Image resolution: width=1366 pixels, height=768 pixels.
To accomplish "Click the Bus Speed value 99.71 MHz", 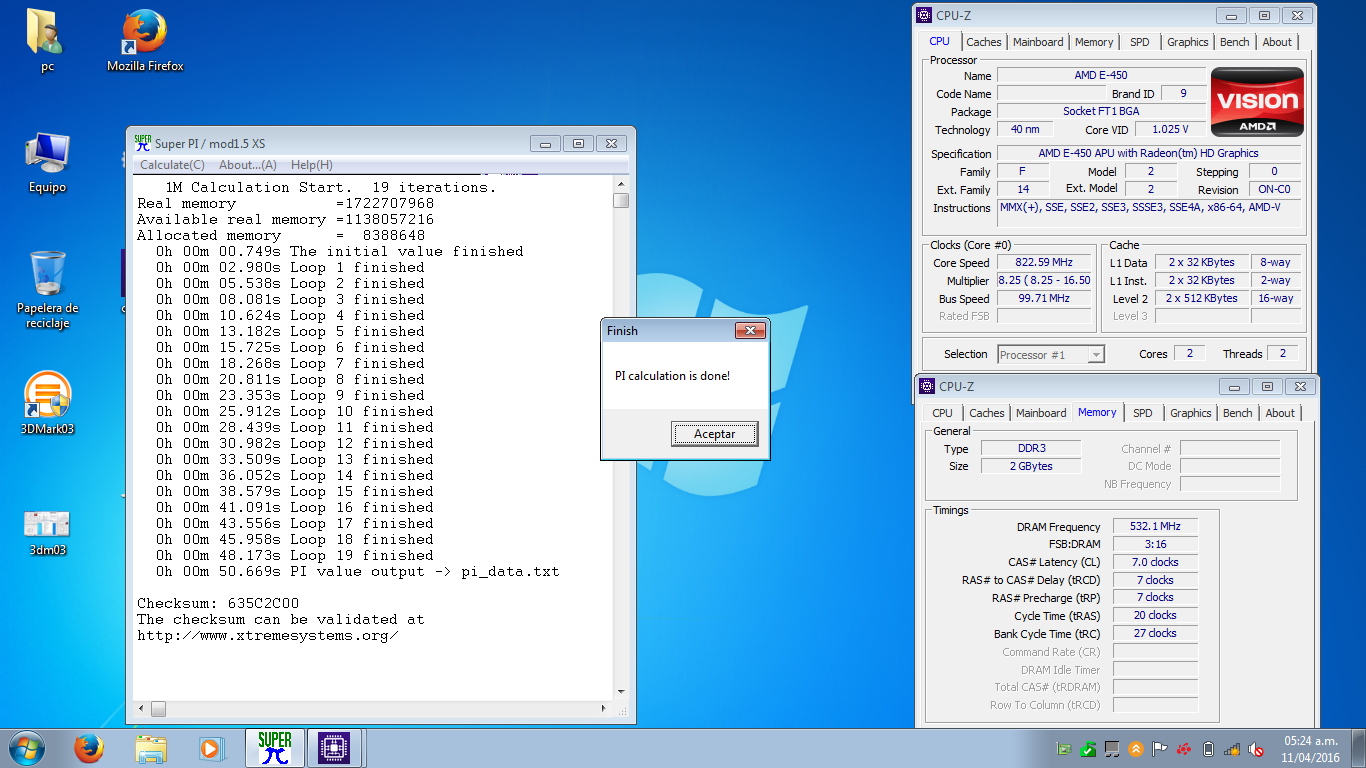I will click(1044, 298).
